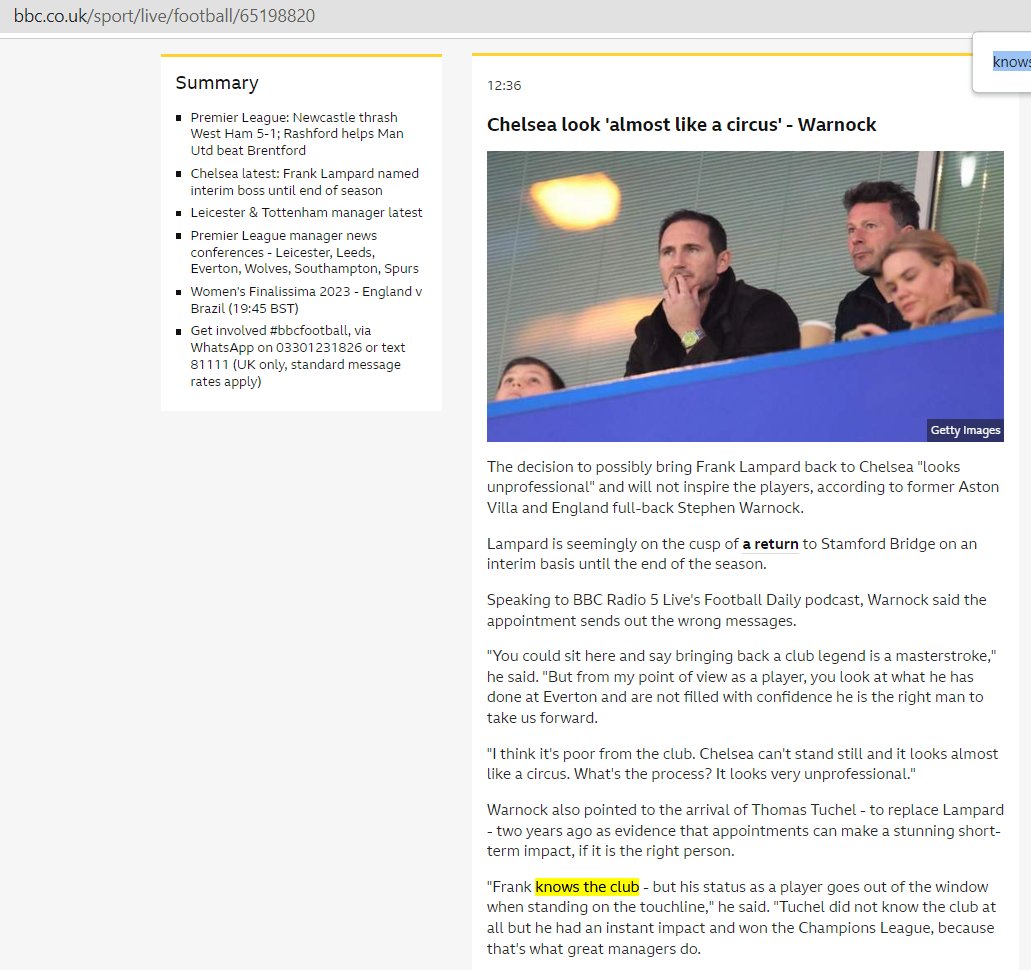Click the paragraph starting "You could sit here and say"
Image resolution: width=1031 pixels, height=970 pixels.
click(742, 687)
